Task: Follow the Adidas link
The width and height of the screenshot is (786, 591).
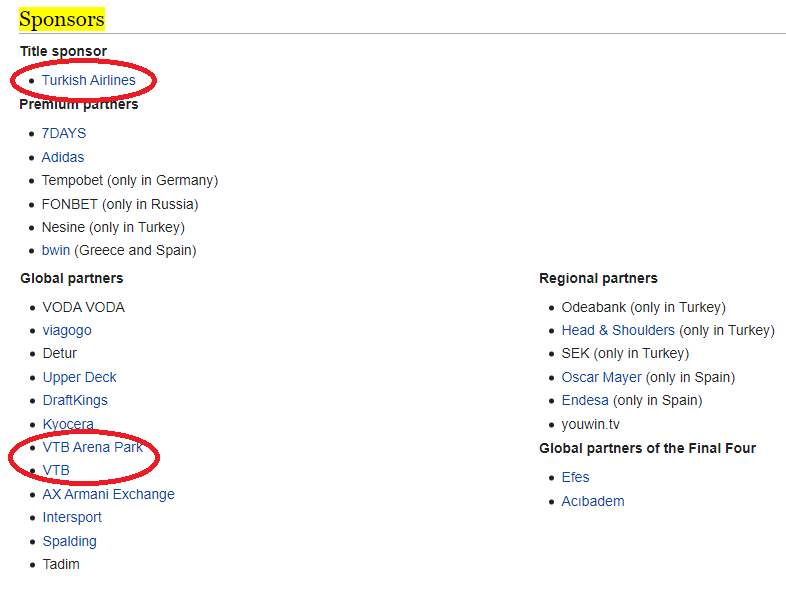Action: click(63, 157)
